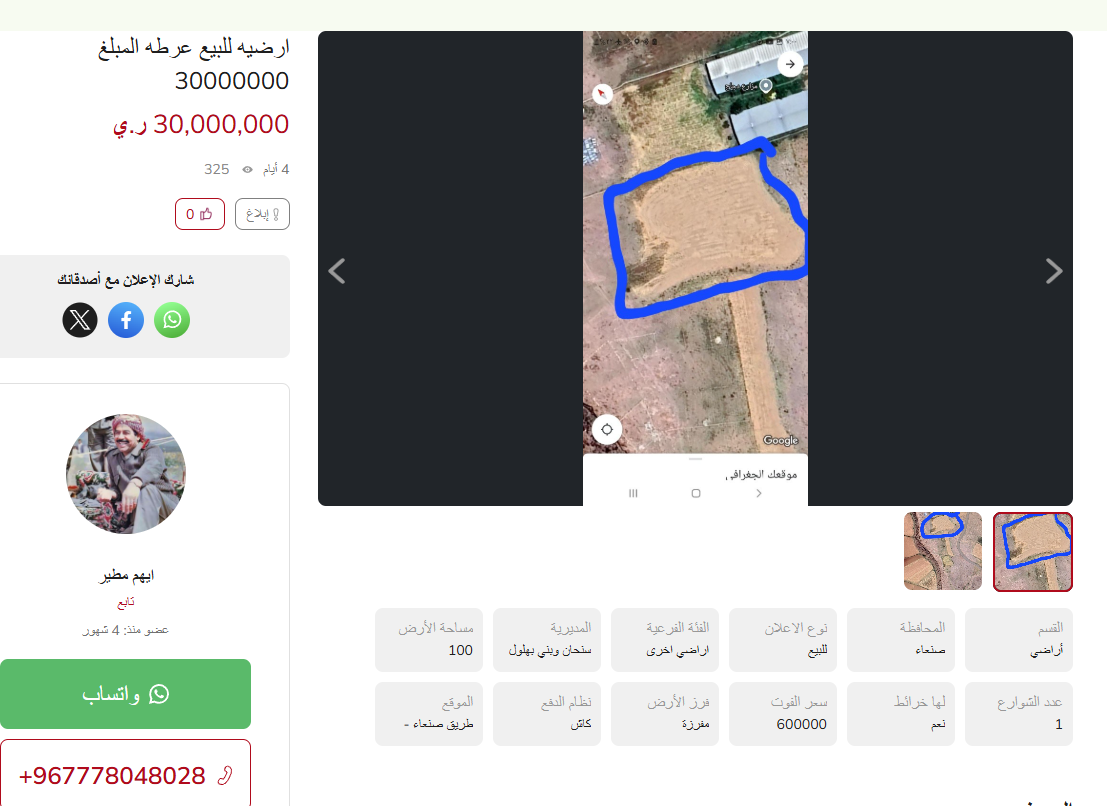
Task: Go to previous image with left arrow
Action: tap(337, 271)
